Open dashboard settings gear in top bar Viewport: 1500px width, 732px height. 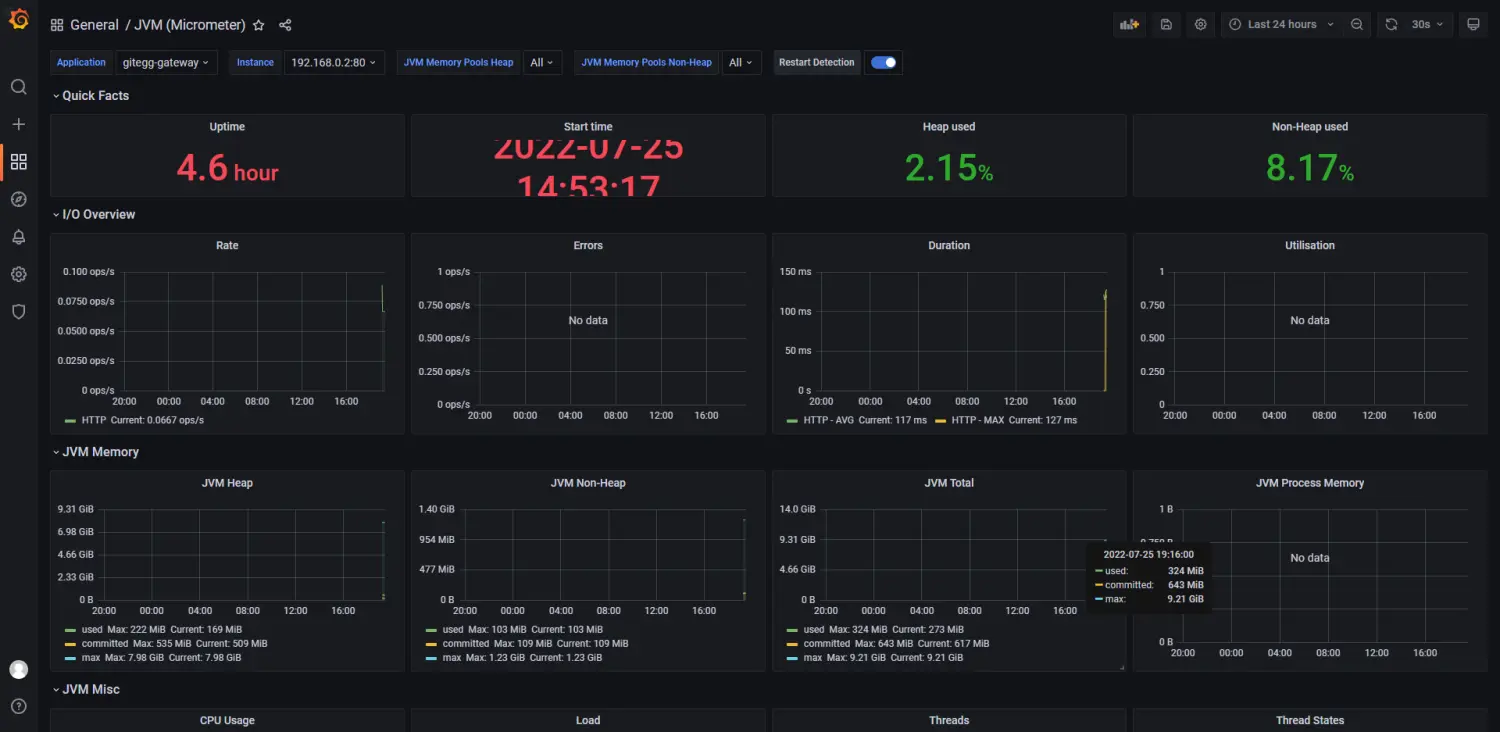point(1201,25)
